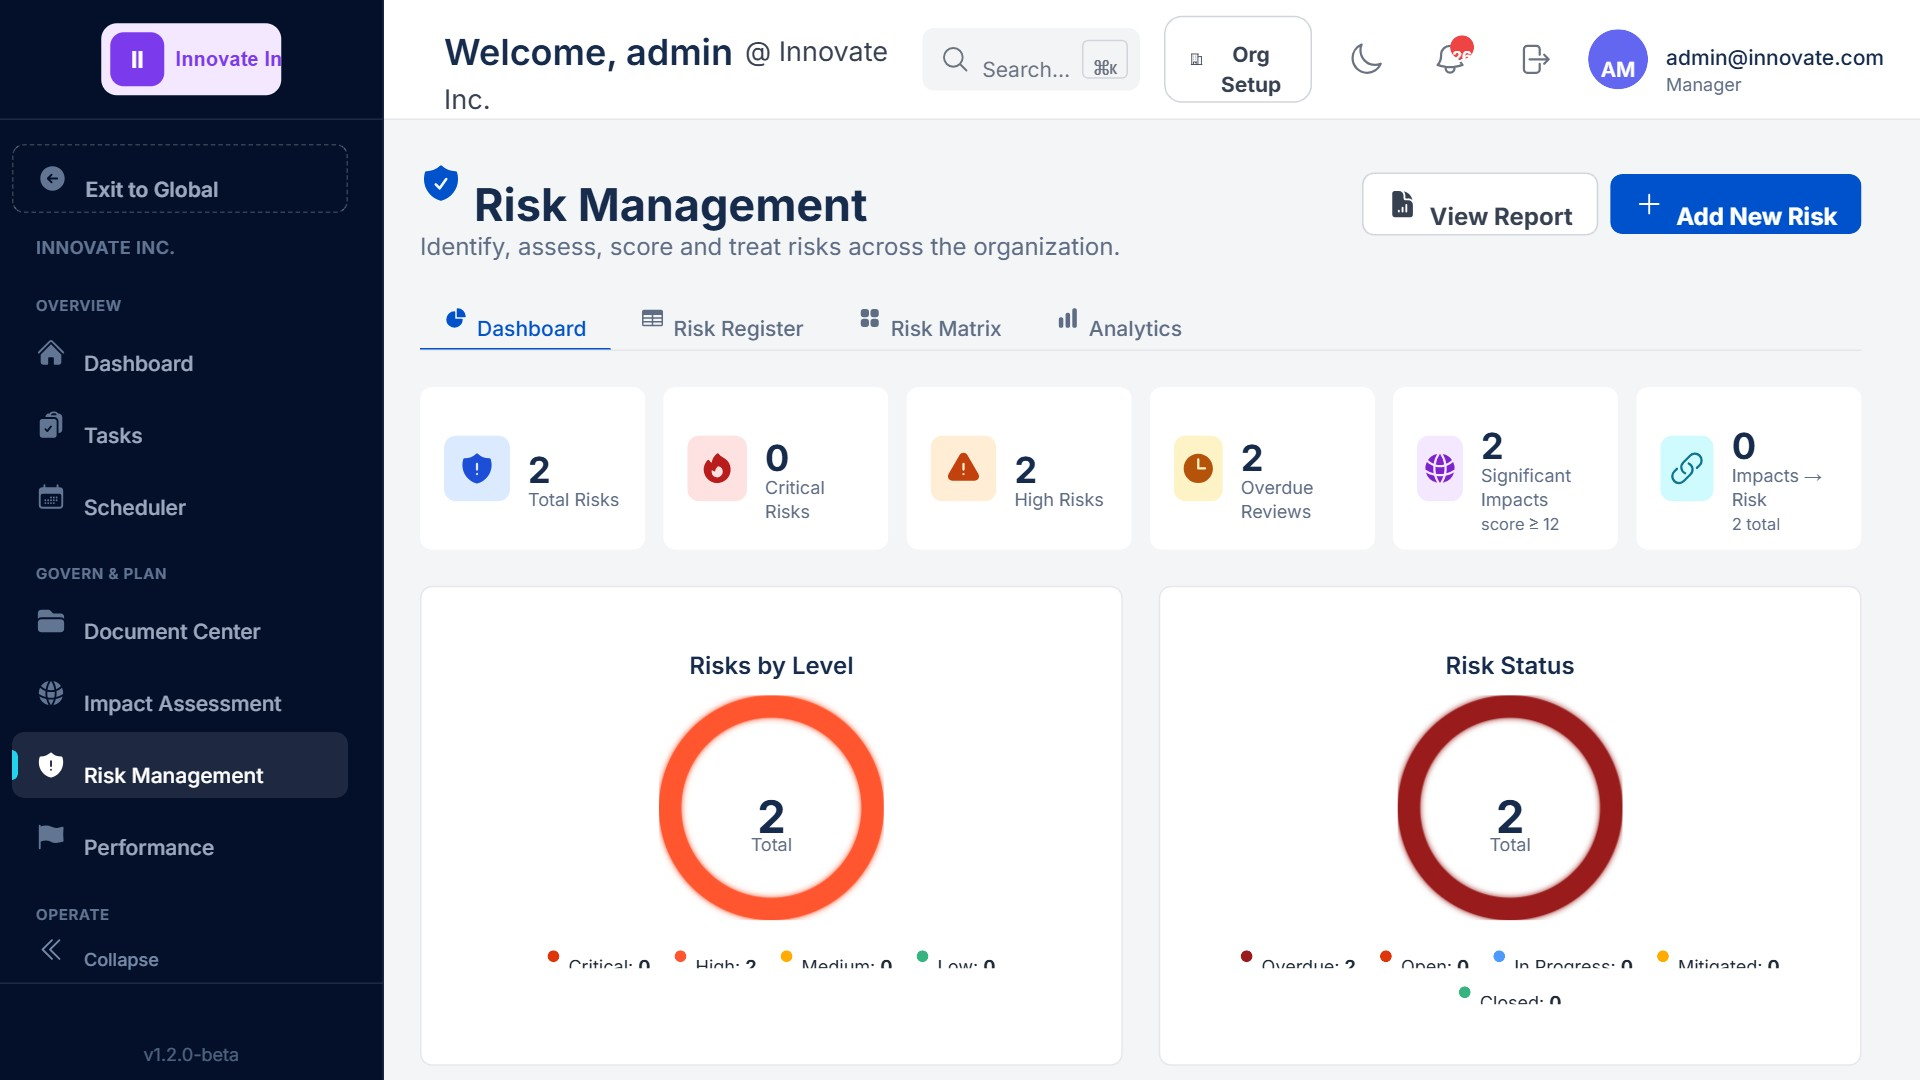
Task: Click the Critical Risks flame icon
Action: click(x=717, y=468)
